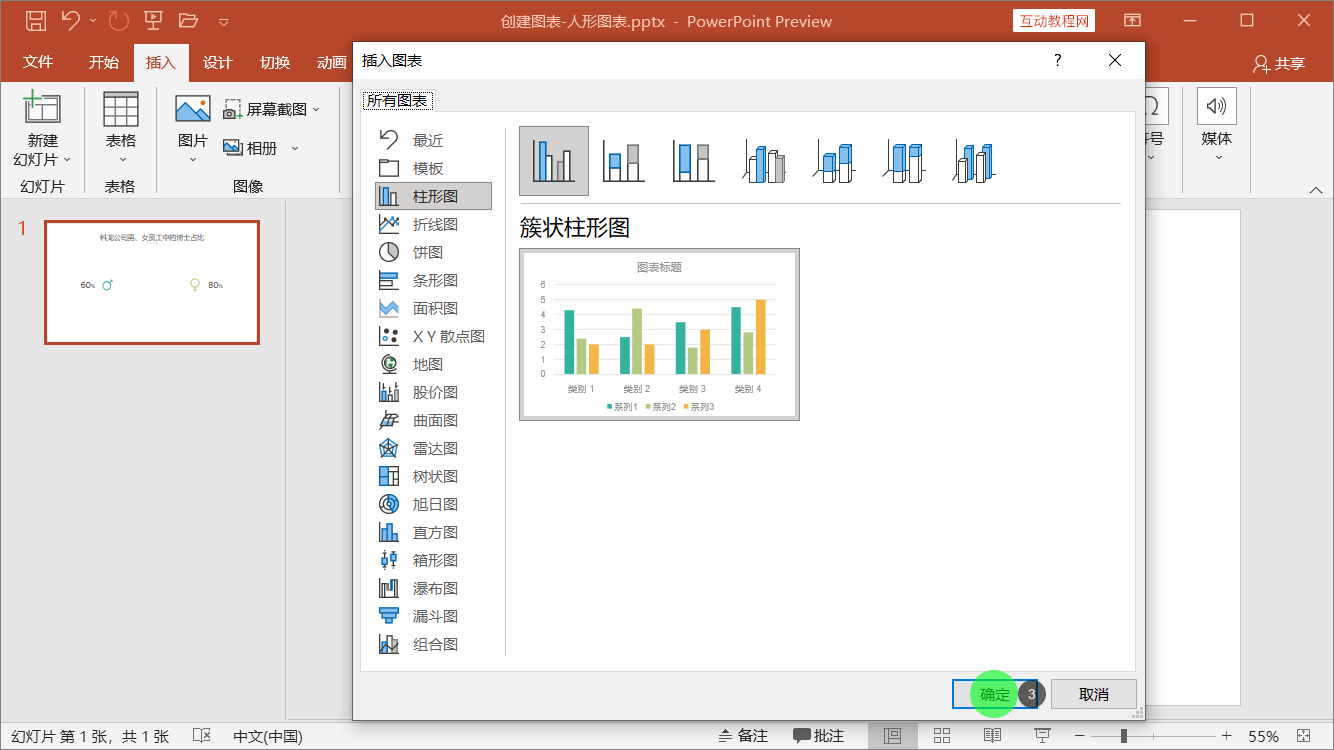The height and width of the screenshot is (750, 1334).
Task: Toggle 批注 comments pane
Action: point(818,736)
